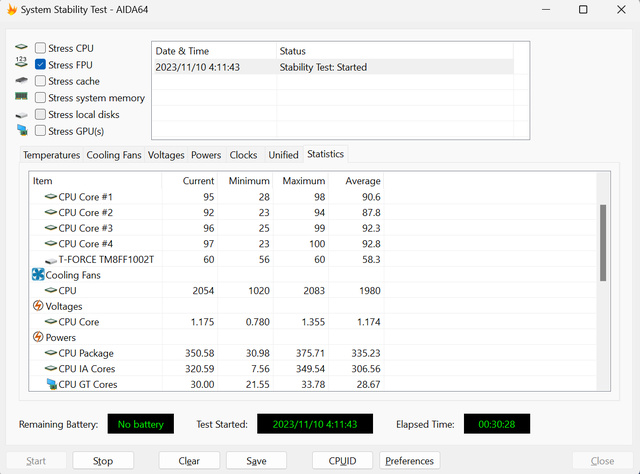Click the No battery indicator
The image size is (640, 474).
click(140, 424)
